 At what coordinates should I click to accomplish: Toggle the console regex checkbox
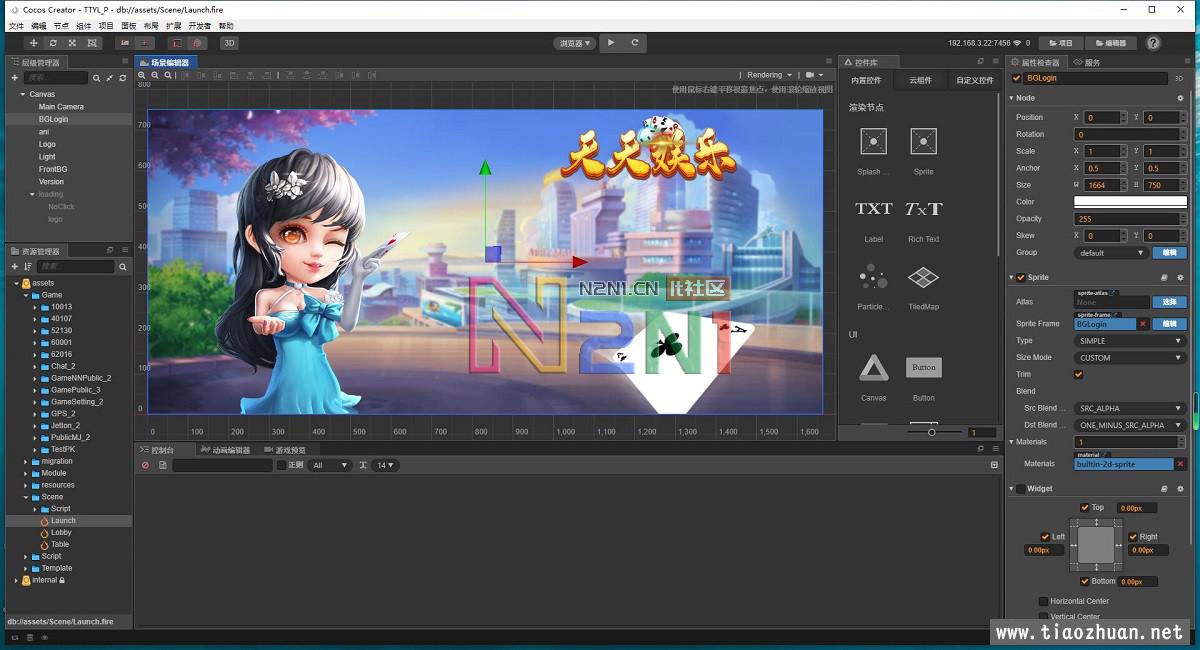pos(281,465)
